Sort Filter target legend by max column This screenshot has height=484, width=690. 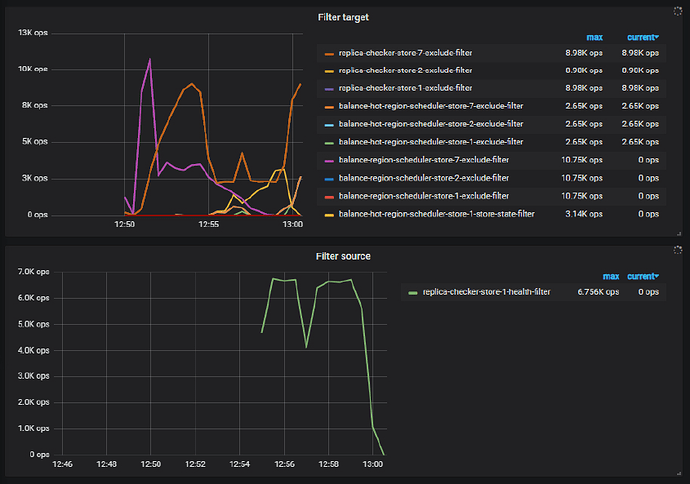(593, 36)
